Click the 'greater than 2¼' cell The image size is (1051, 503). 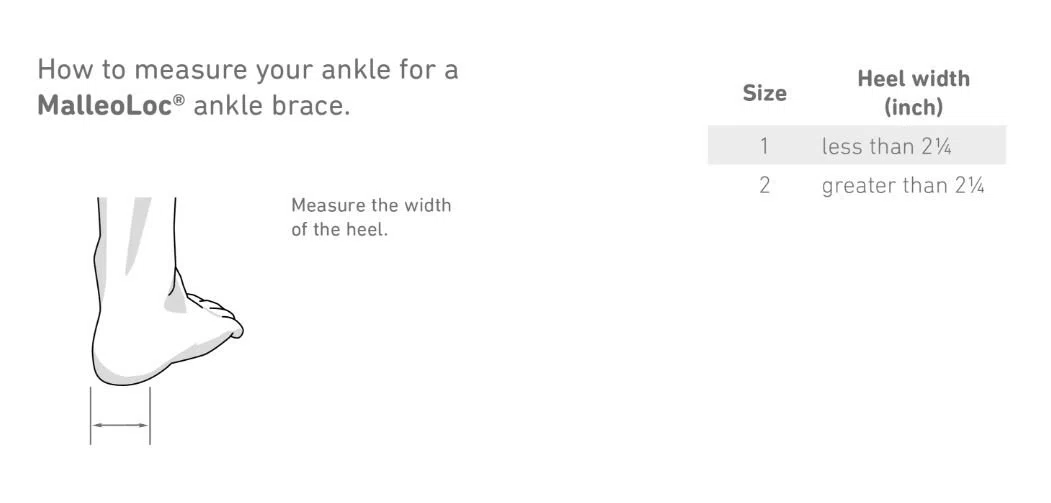903,186
